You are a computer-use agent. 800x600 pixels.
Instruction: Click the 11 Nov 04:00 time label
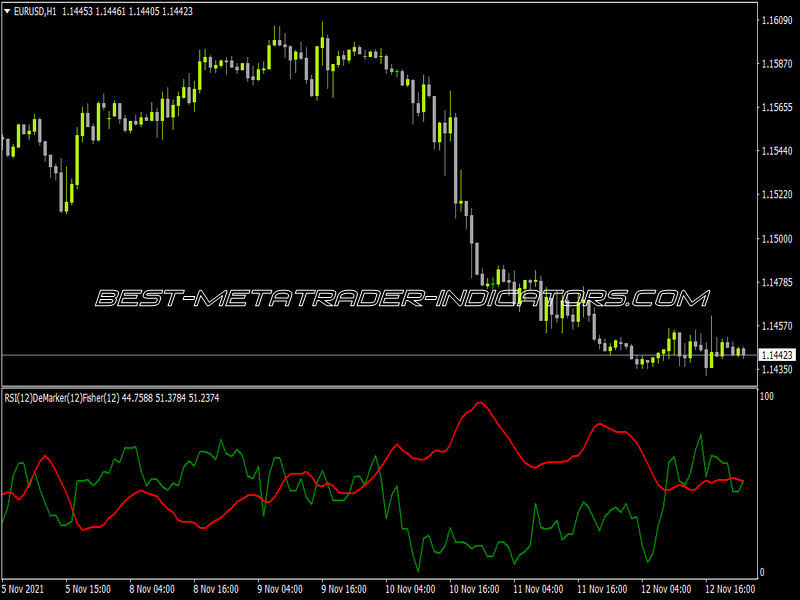tap(538, 589)
